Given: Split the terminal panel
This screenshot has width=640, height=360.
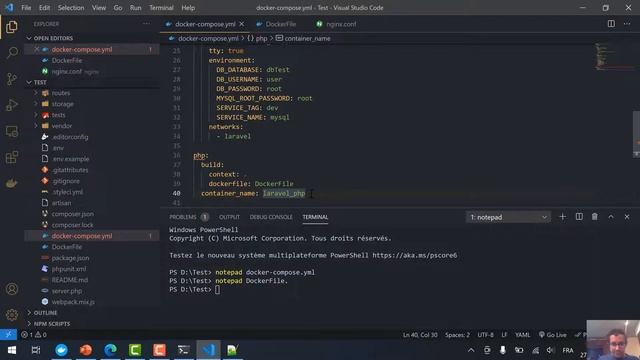Looking at the screenshot, I should coord(579,217).
